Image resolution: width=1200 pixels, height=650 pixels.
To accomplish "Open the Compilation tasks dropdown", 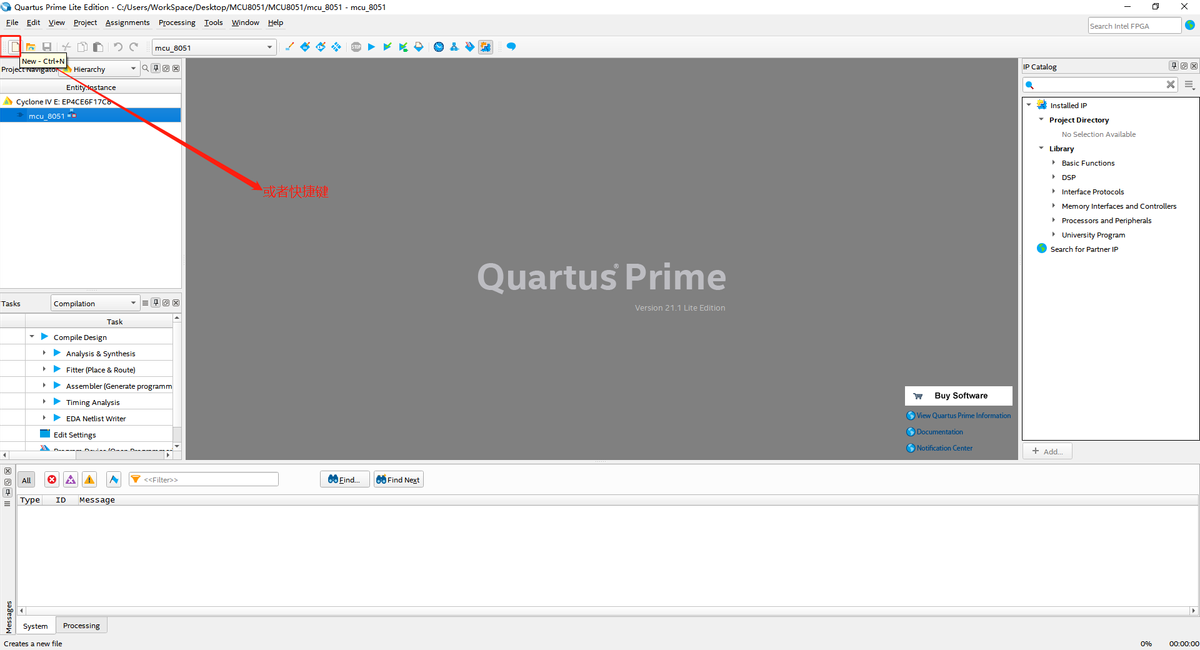I will [x=96, y=303].
